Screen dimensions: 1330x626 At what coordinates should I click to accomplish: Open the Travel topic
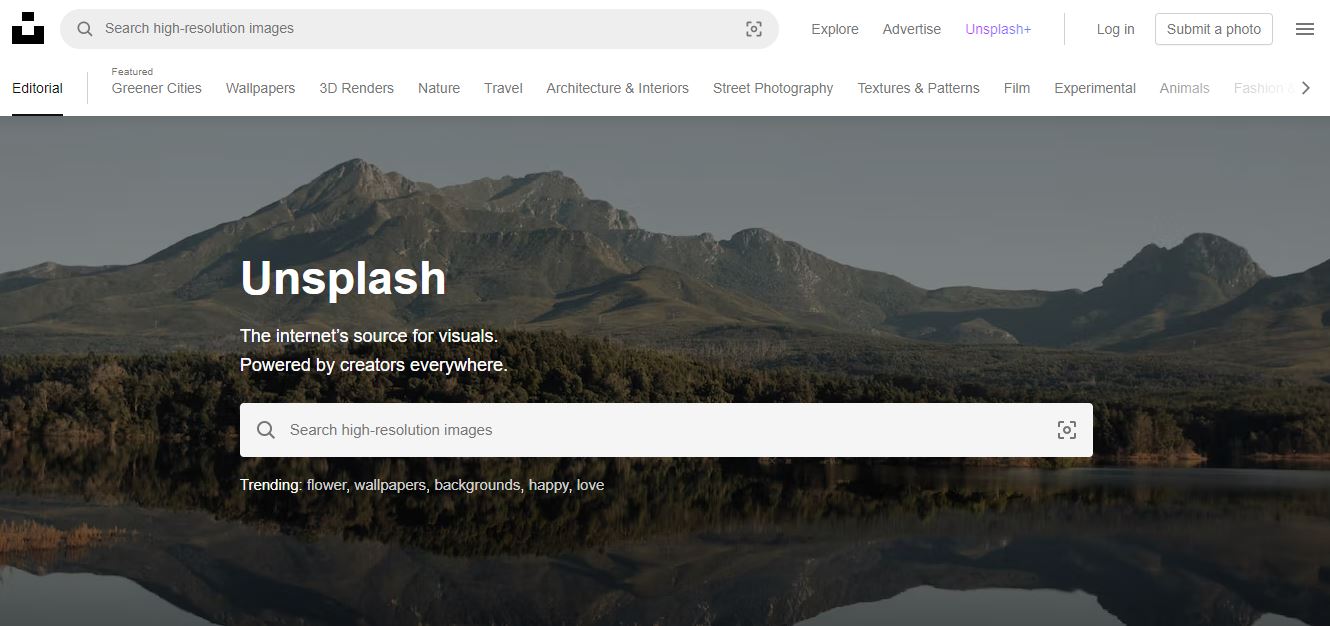click(503, 88)
